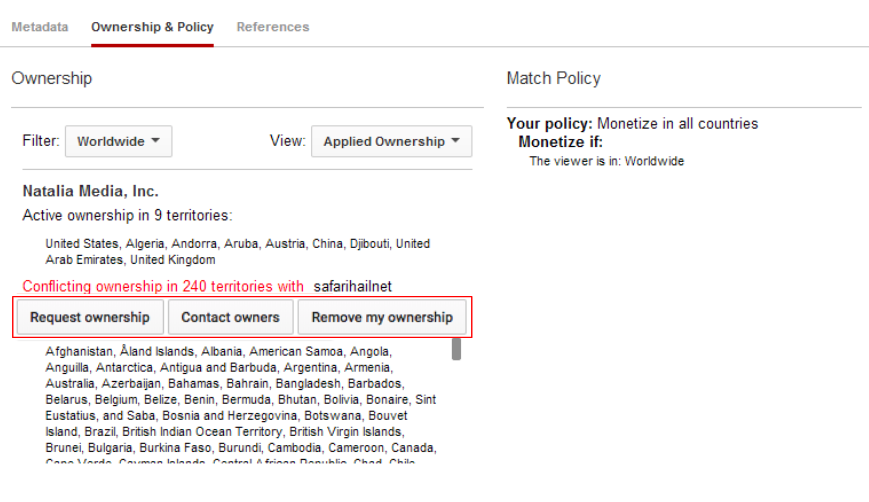Expand the Applied Ownership view dropdown

pos(392,141)
